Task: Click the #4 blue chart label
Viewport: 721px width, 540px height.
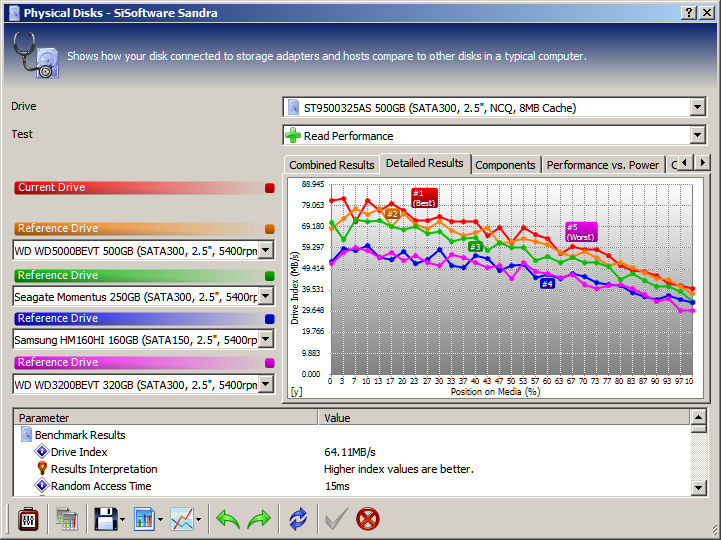Action: (x=547, y=284)
